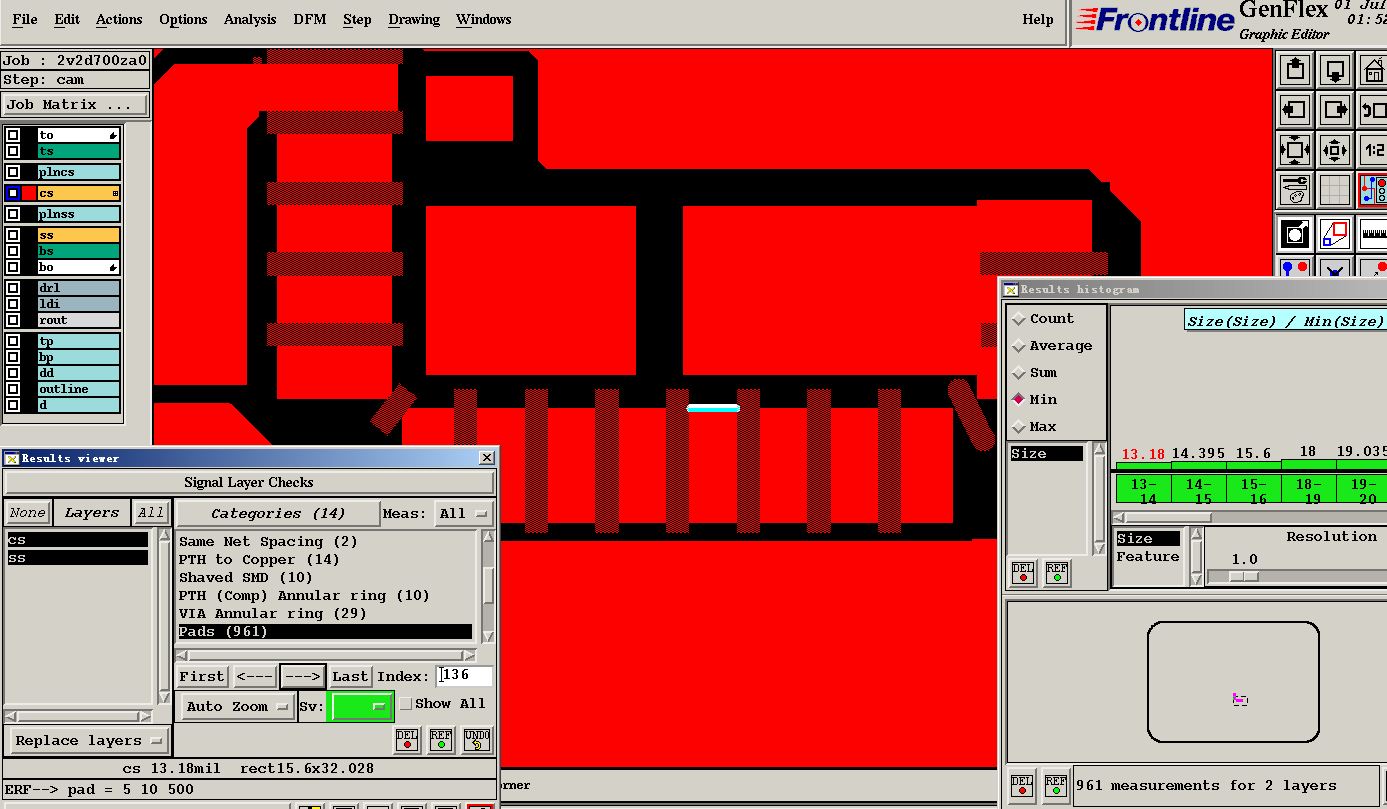1387x809 pixels.
Task: Open the DFM menu
Action: (310, 19)
